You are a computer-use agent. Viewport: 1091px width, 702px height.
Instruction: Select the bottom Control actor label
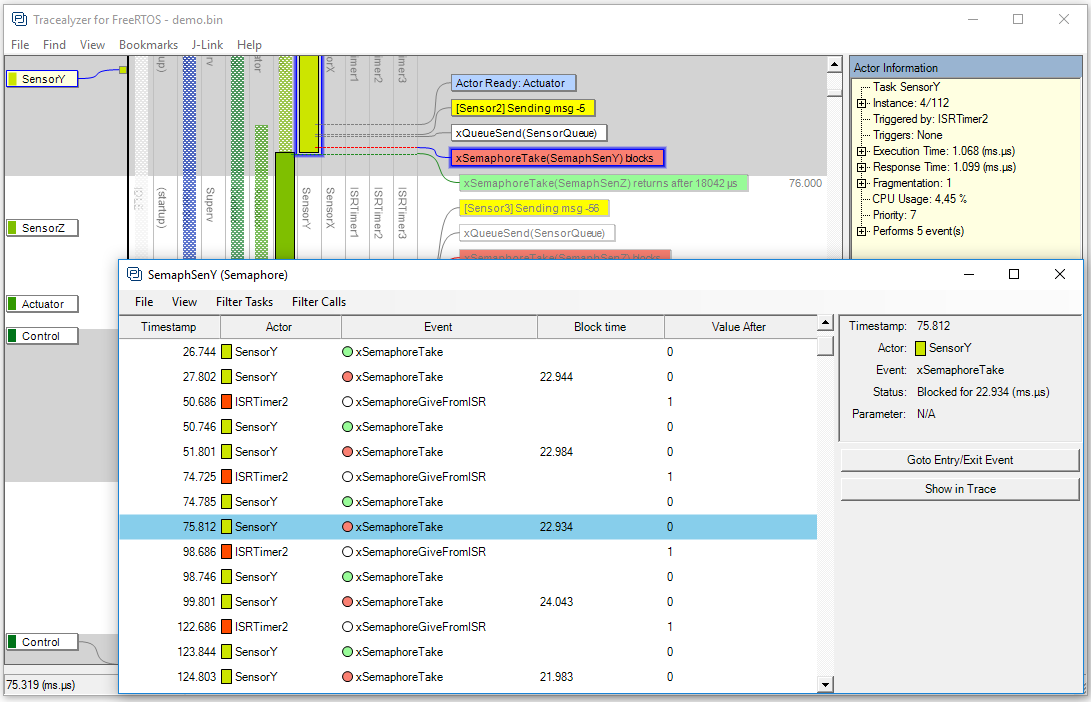(42, 642)
